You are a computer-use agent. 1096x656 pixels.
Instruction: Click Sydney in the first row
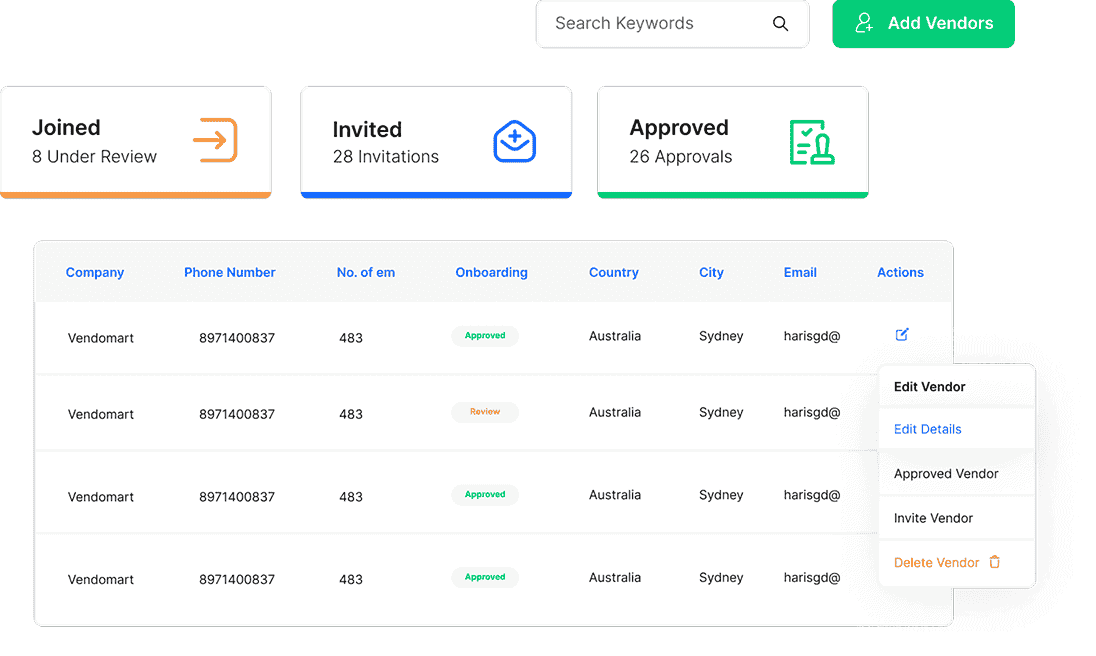(721, 336)
